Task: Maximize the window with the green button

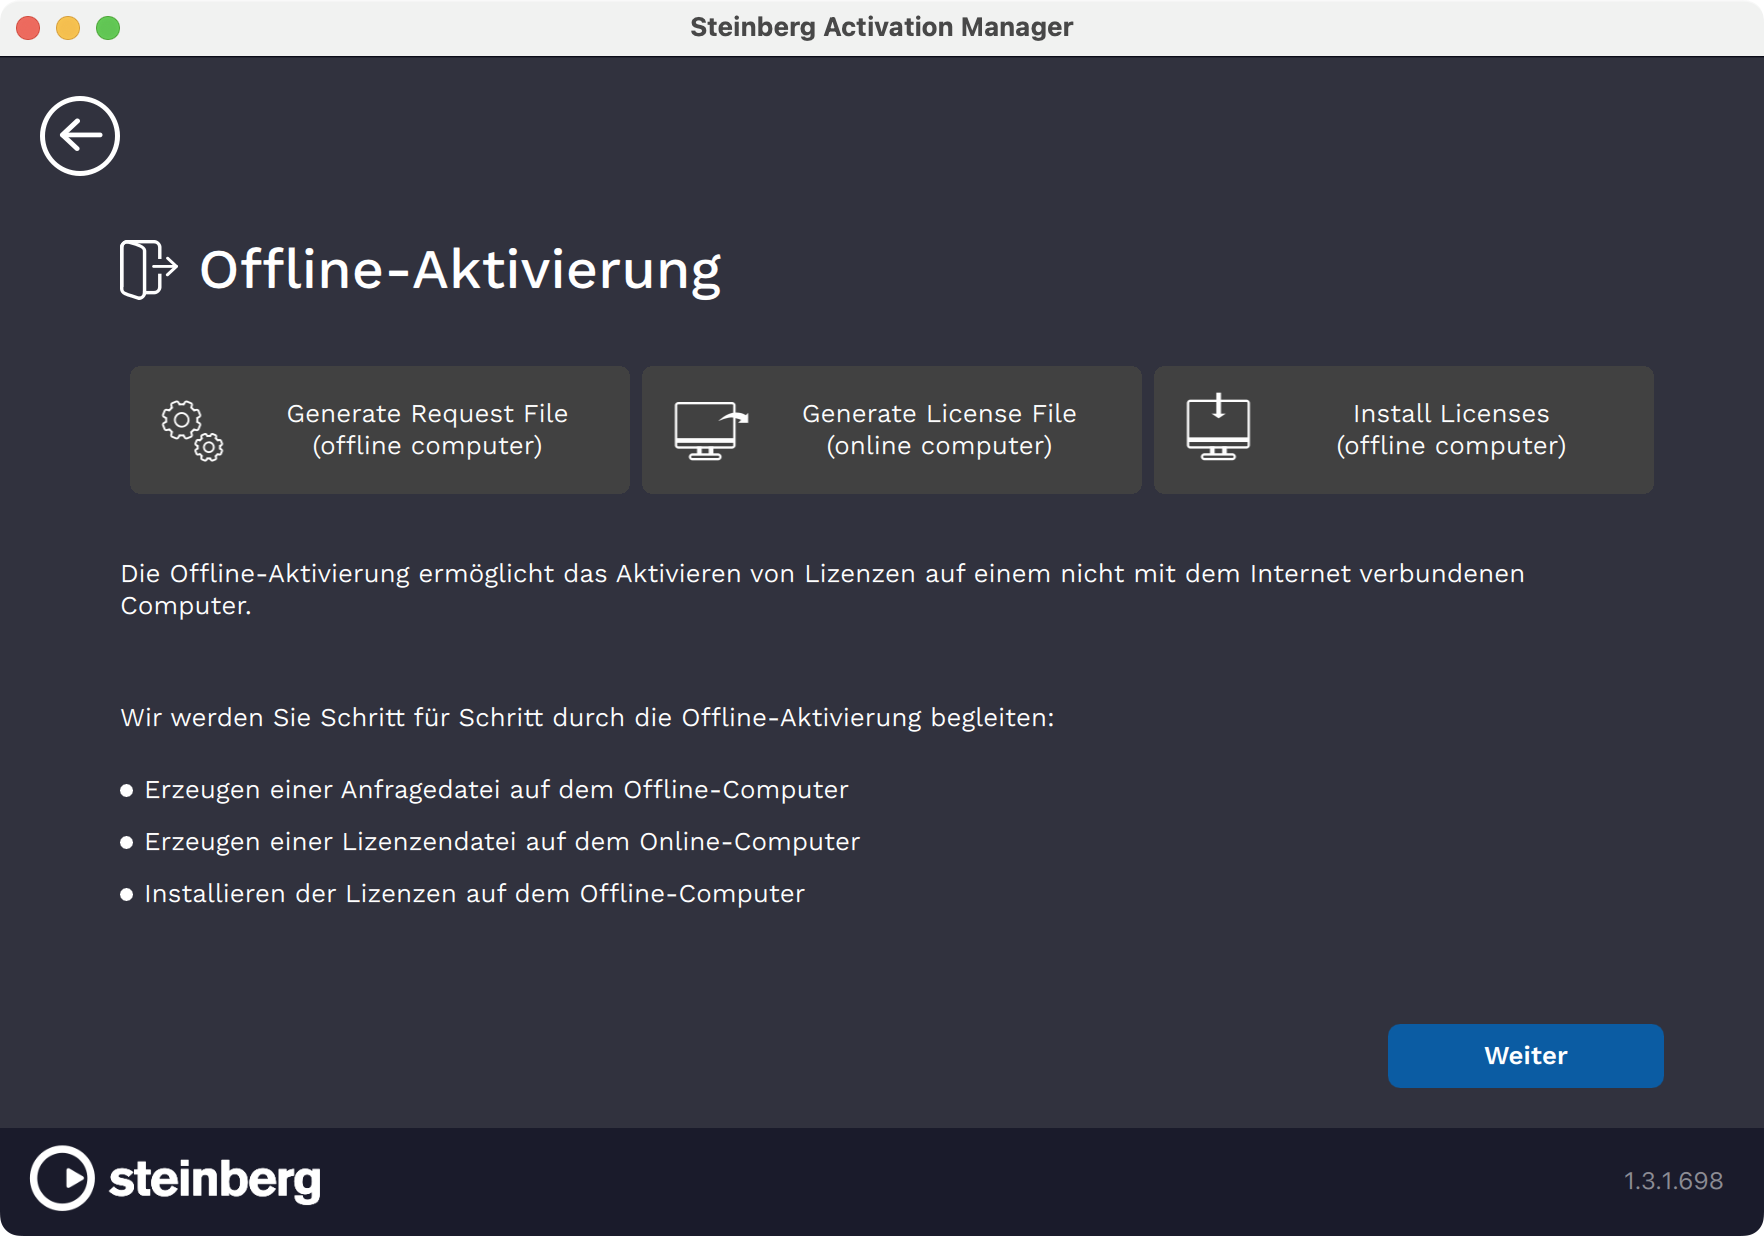Action: 108,28
